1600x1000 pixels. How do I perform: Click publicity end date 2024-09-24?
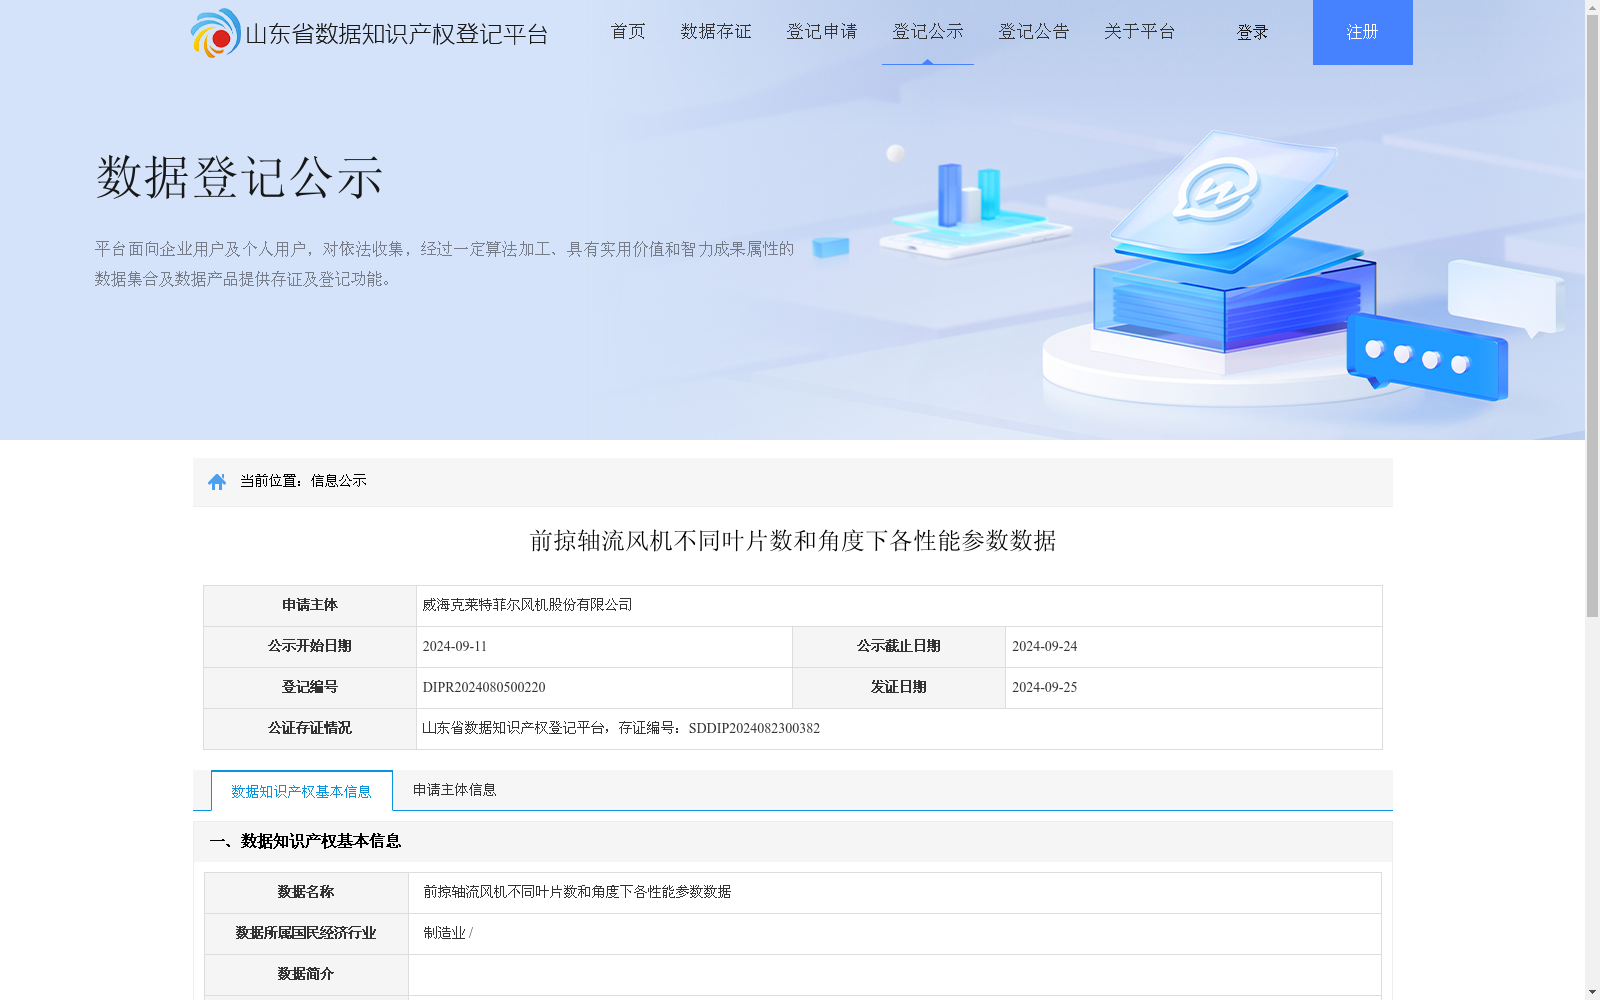tap(1045, 647)
